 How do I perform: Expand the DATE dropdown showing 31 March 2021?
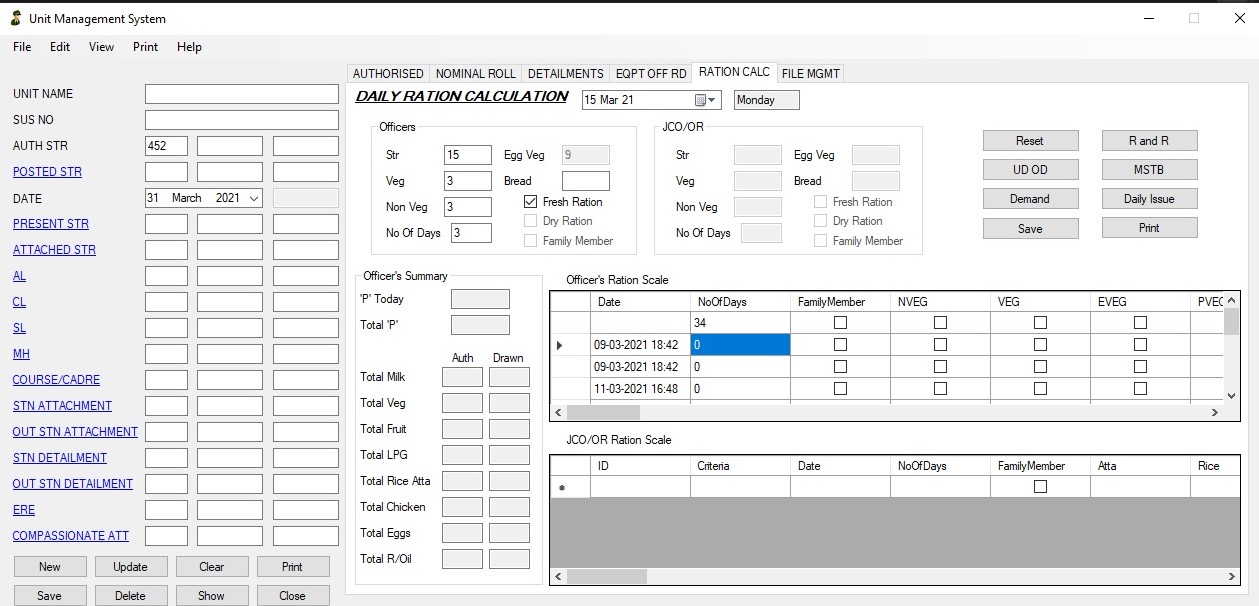pos(254,198)
